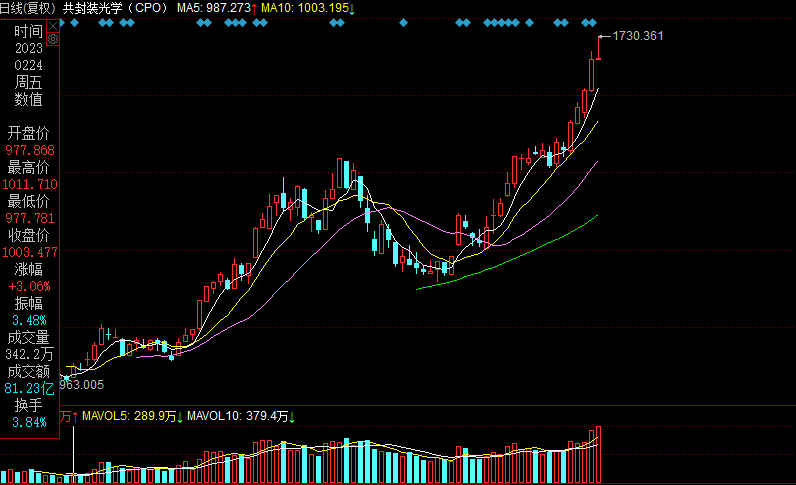Click the 开盘价 opening price value
796x485 pixels.
pyautogui.click(x=30, y=149)
